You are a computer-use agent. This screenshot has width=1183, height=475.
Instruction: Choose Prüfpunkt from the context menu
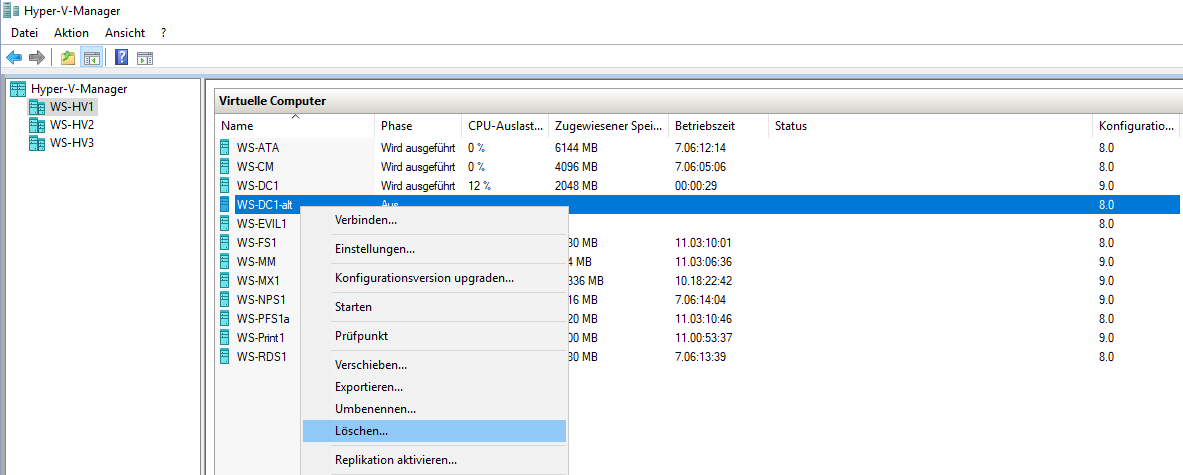[434, 336]
